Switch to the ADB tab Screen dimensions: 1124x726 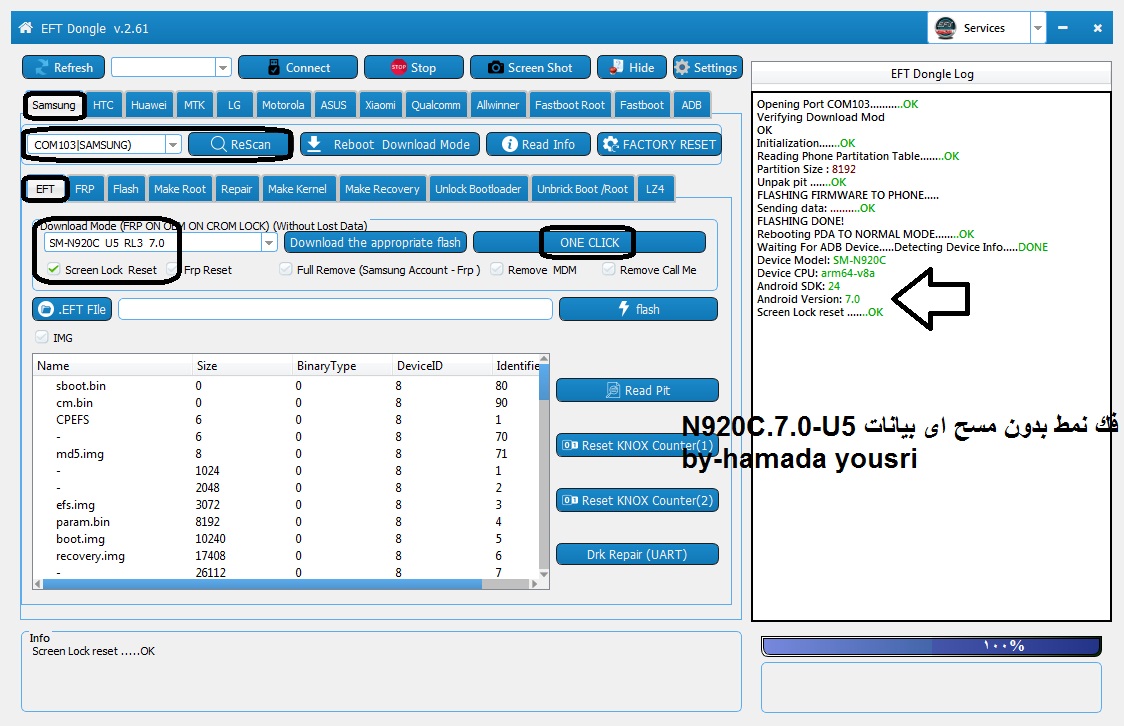click(x=692, y=105)
